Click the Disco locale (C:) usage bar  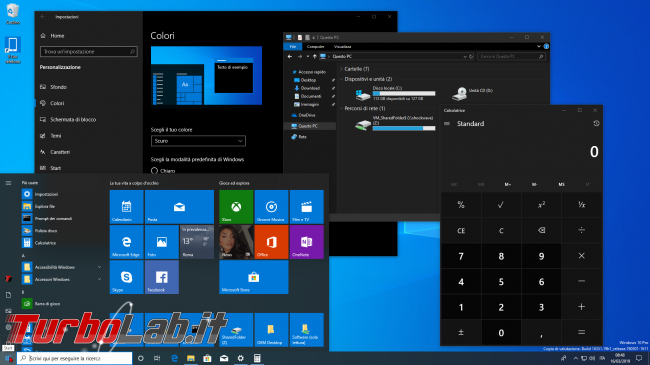tap(404, 94)
